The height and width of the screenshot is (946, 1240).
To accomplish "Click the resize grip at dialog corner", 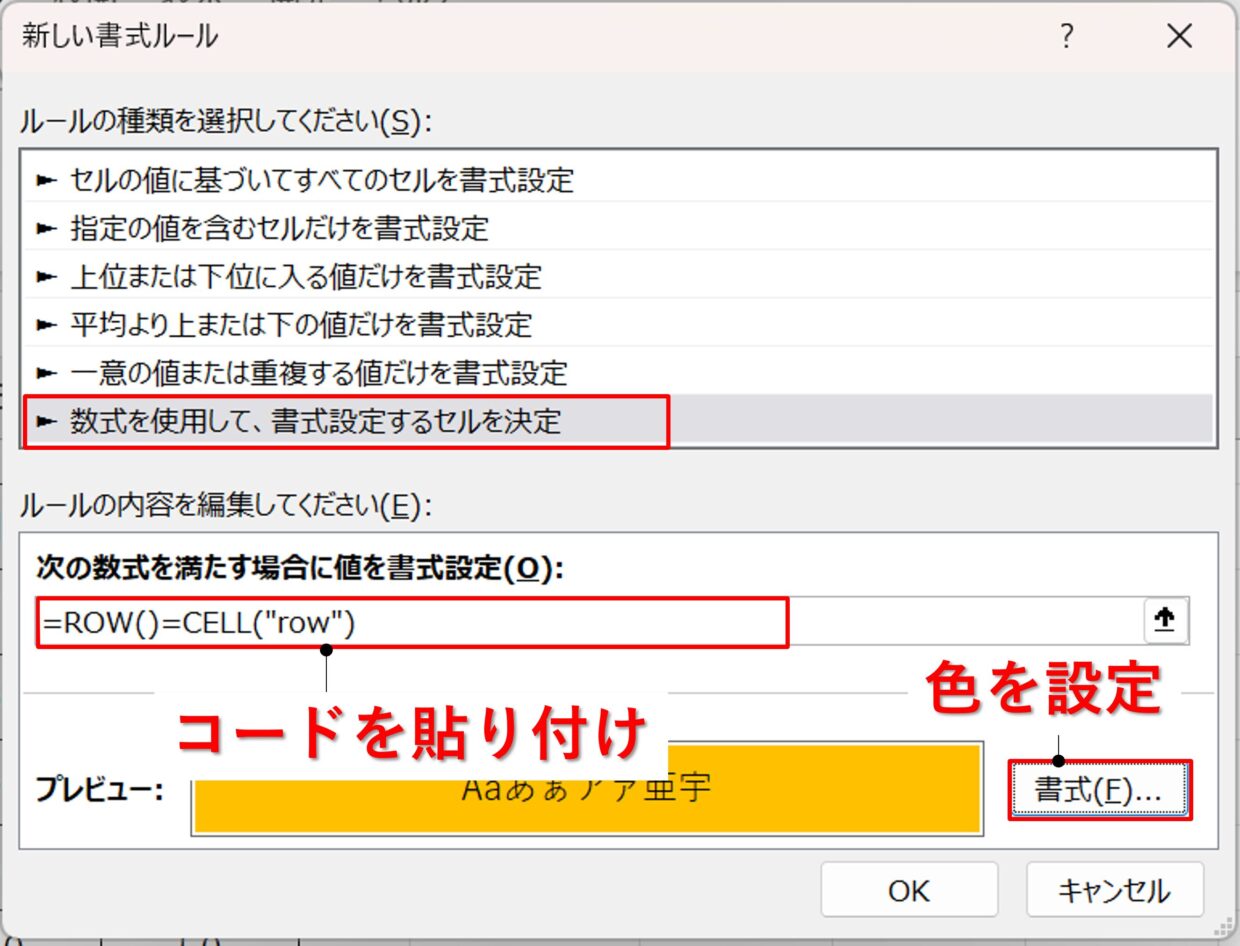I will click(1223, 929).
